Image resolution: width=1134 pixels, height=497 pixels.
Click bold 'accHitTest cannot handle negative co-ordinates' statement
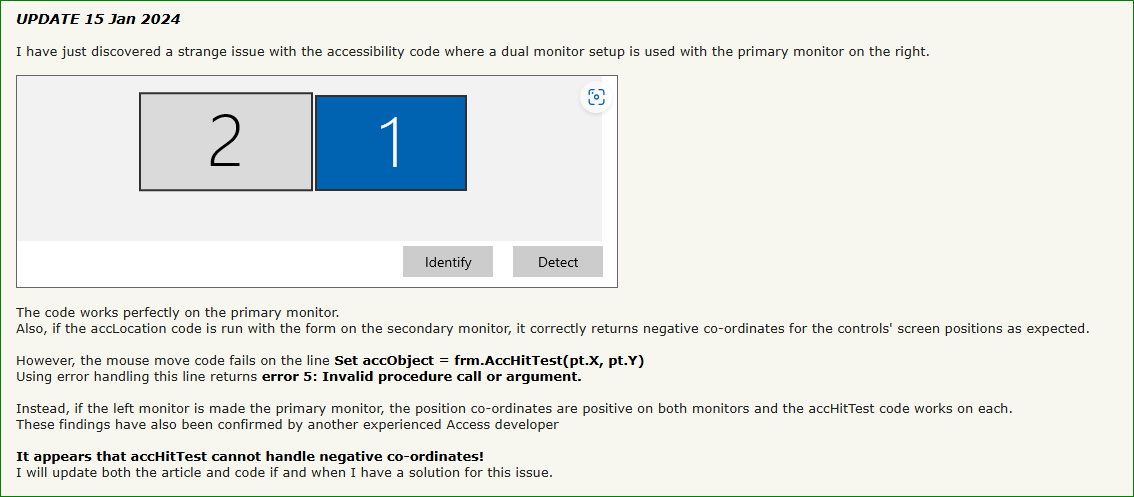[250, 456]
